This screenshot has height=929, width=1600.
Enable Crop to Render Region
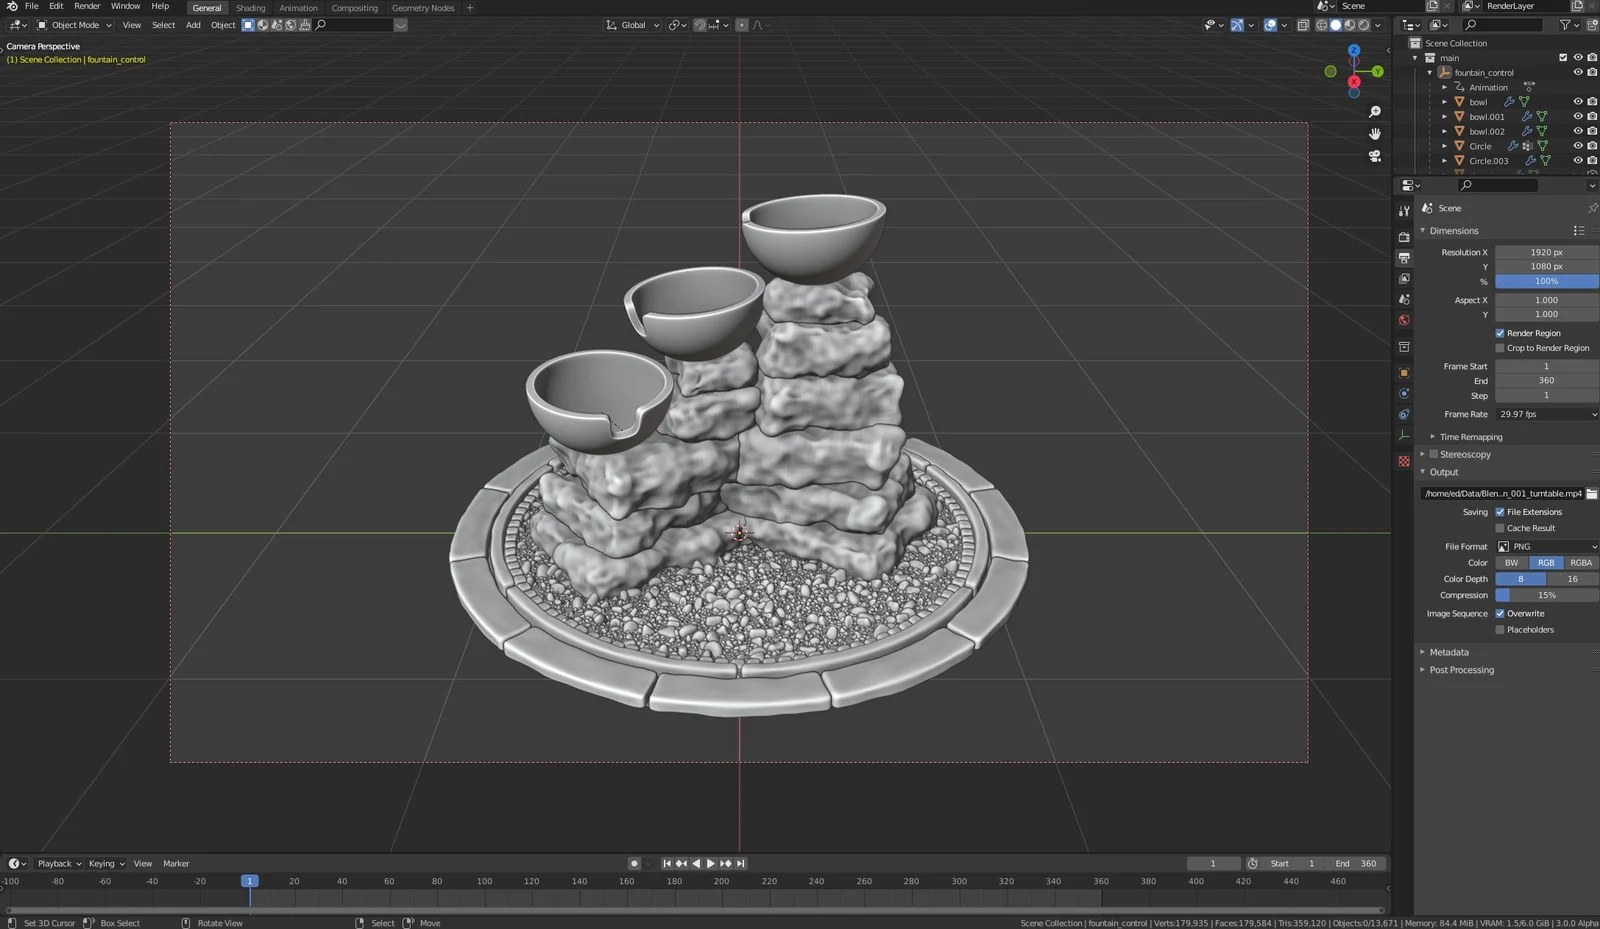1500,348
